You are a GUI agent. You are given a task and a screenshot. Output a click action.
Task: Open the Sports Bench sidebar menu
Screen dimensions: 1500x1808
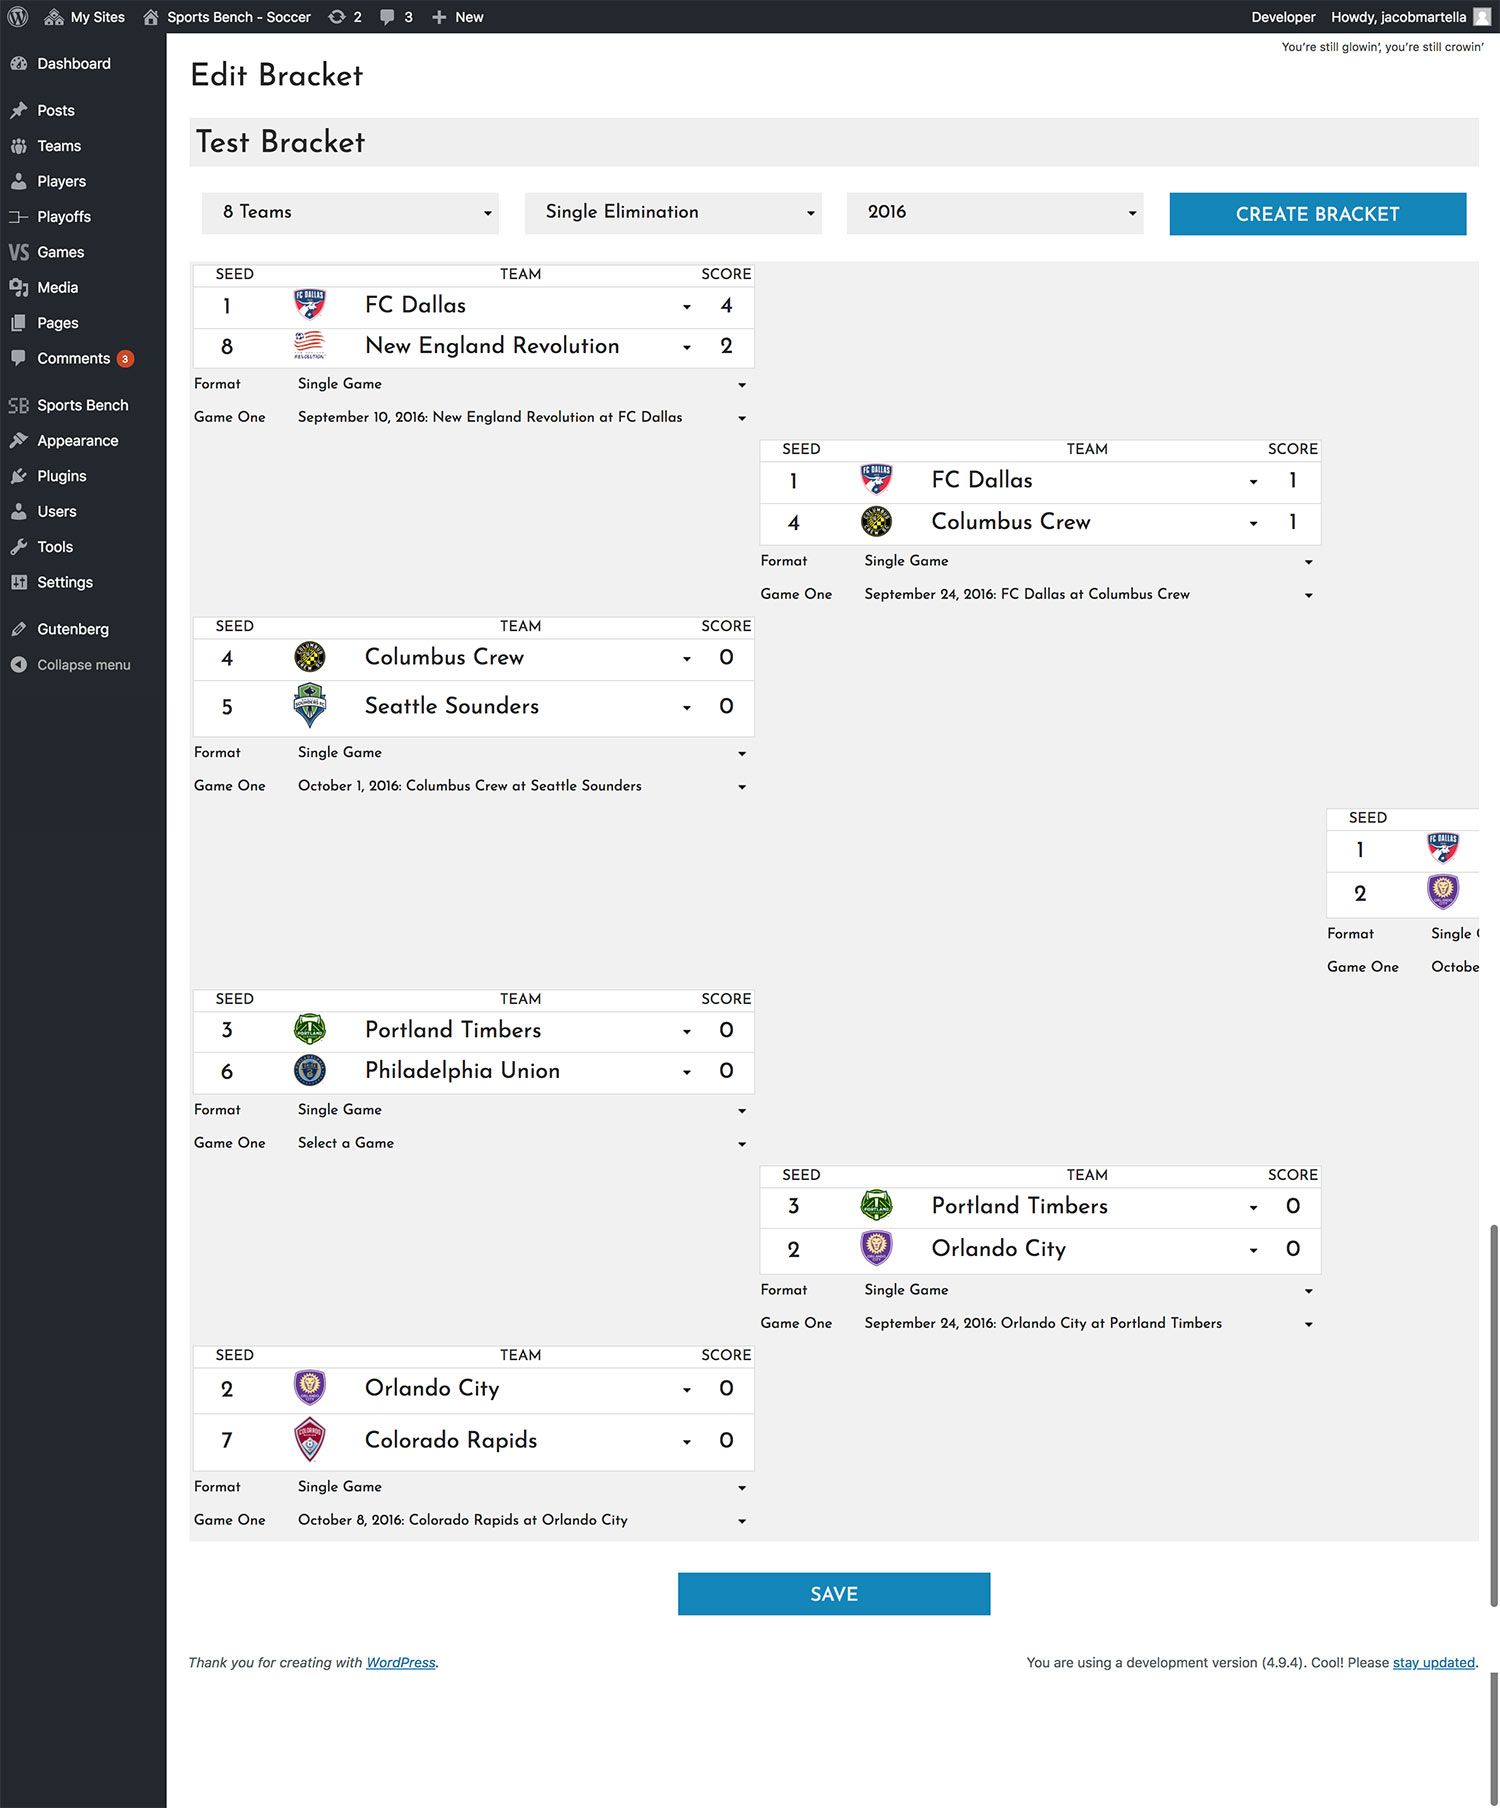[82, 405]
